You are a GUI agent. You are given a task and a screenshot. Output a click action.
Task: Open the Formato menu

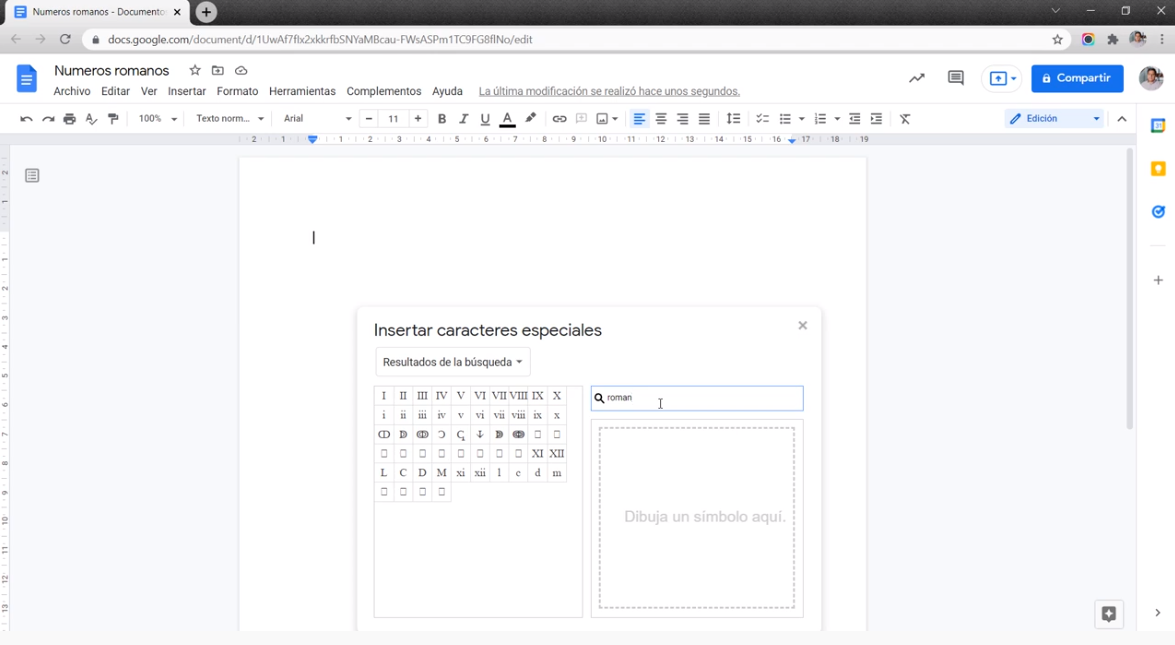point(238,91)
